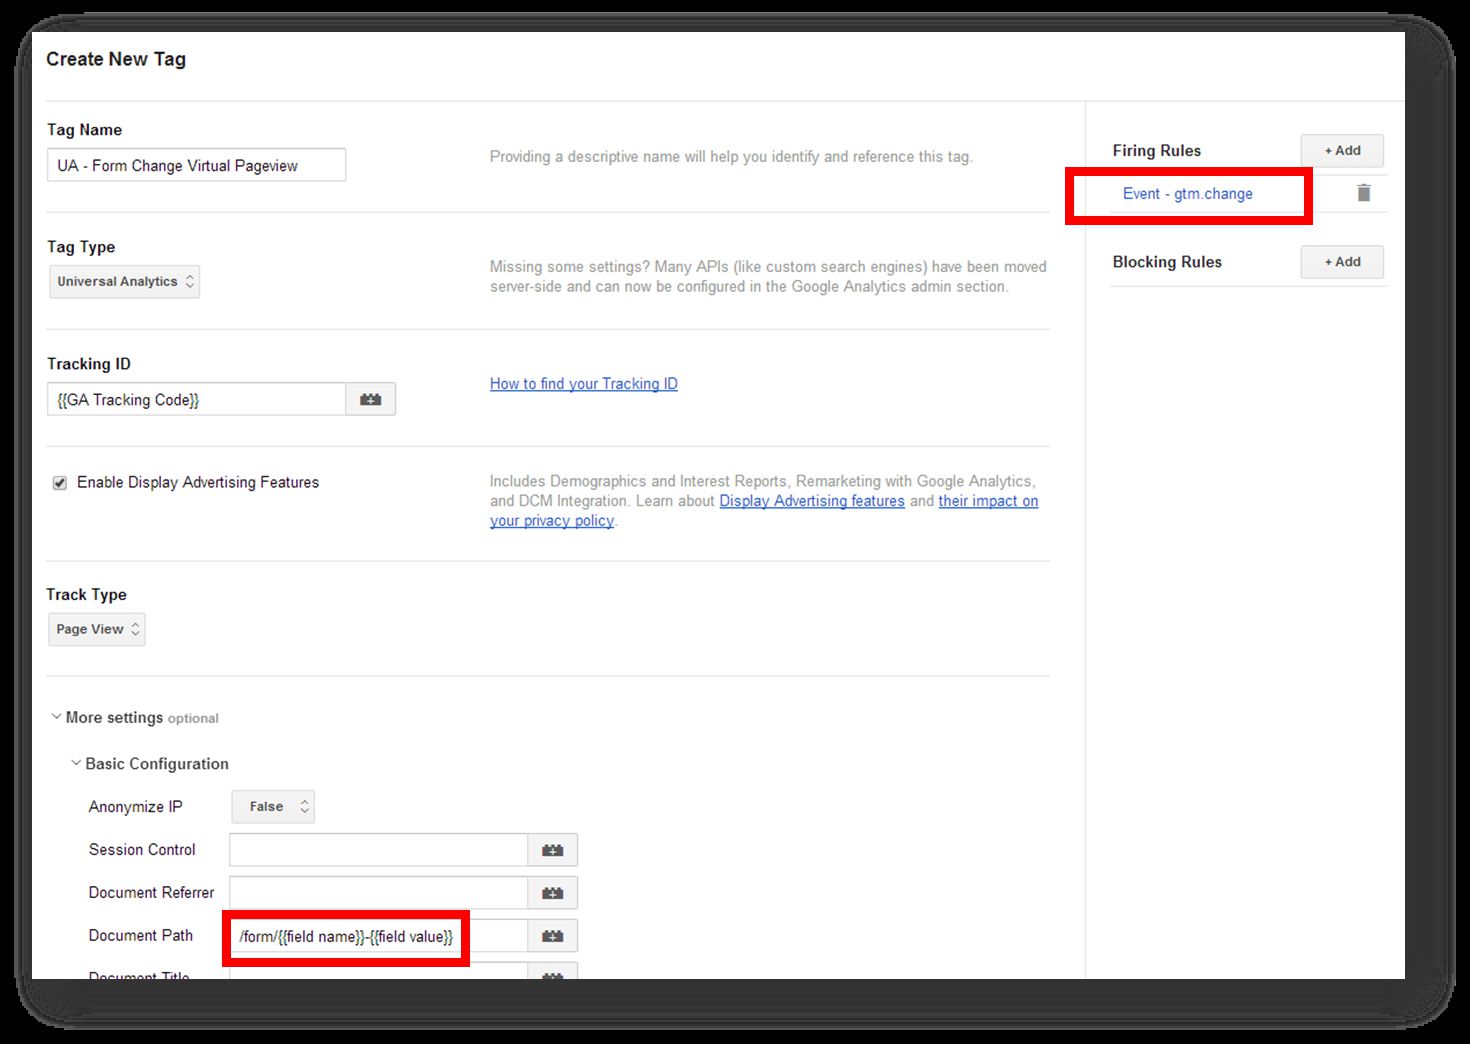Delete the Event - gtm.change firing rule
The width and height of the screenshot is (1470, 1044).
point(1364,193)
